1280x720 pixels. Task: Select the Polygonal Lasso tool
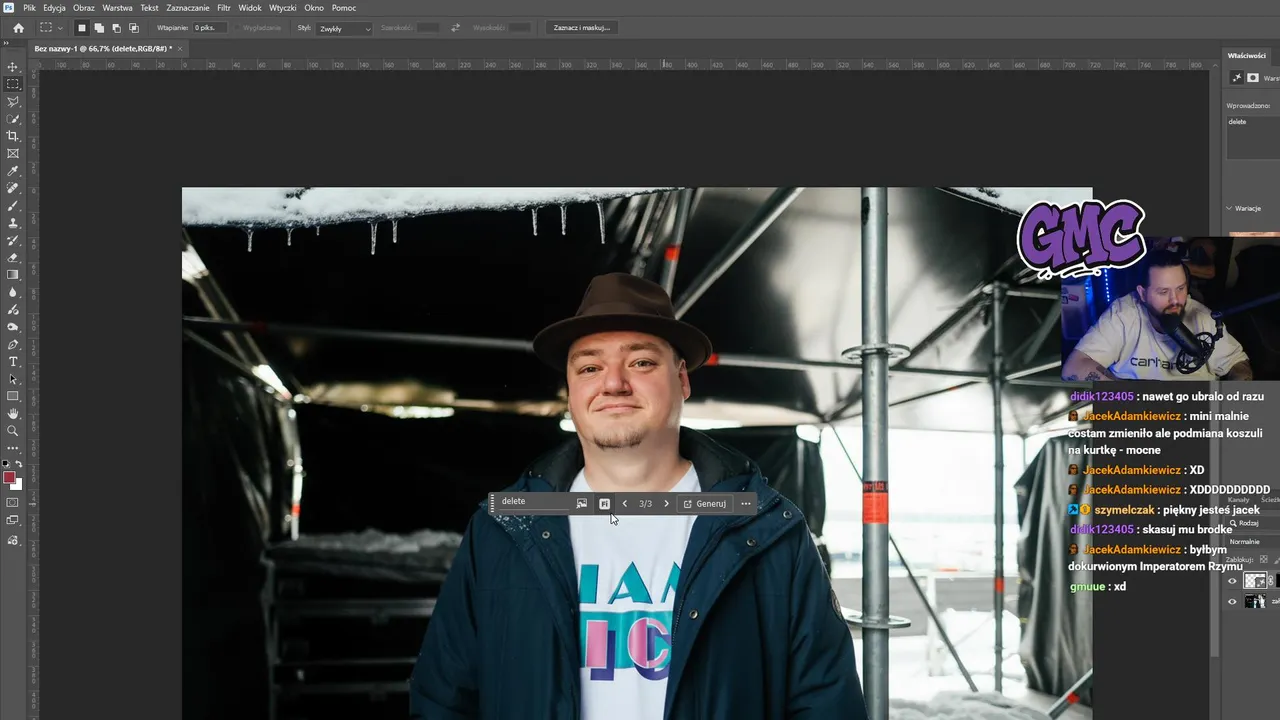pos(13,101)
